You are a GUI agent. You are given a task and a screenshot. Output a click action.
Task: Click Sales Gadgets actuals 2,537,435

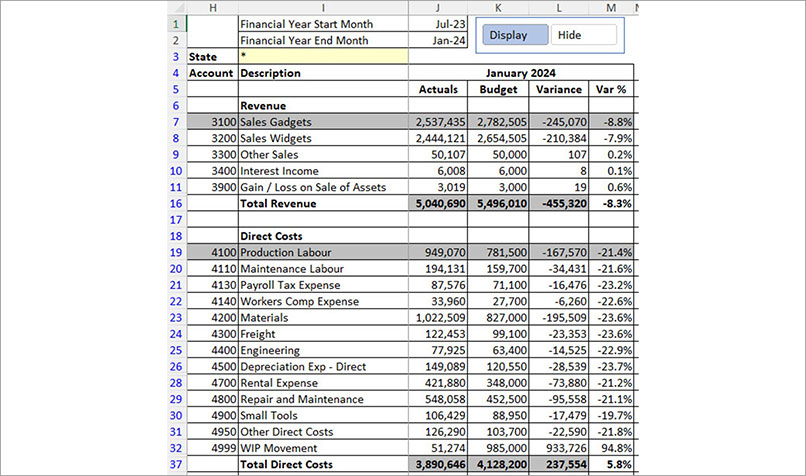click(438, 122)
